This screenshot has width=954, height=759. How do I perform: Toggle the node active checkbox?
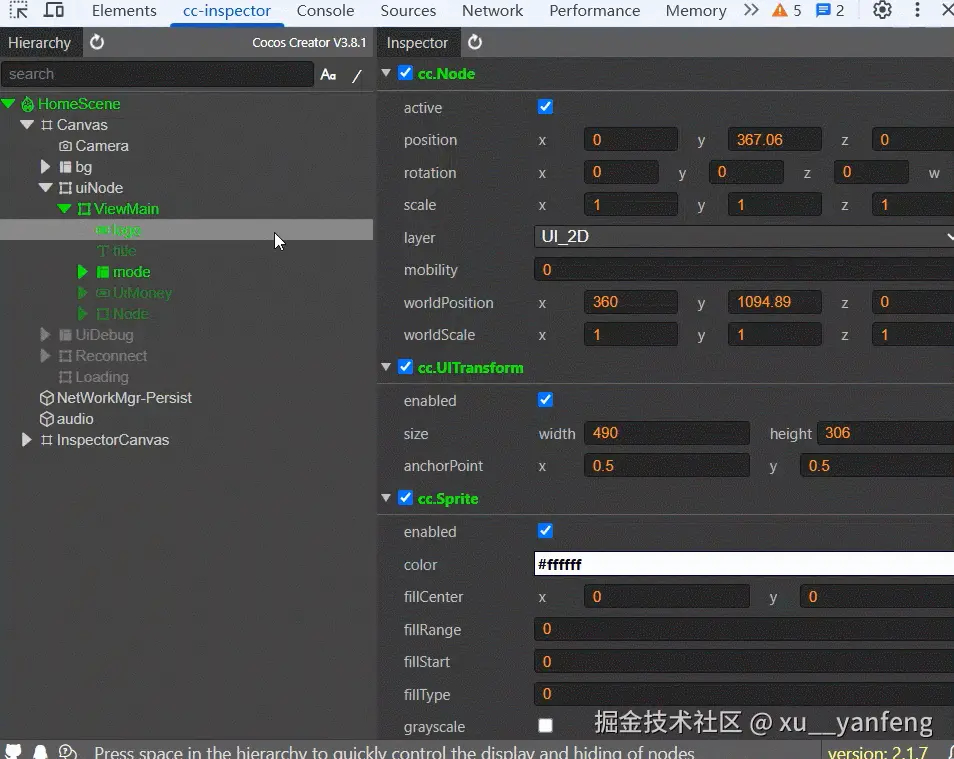(x=545, y=107)
